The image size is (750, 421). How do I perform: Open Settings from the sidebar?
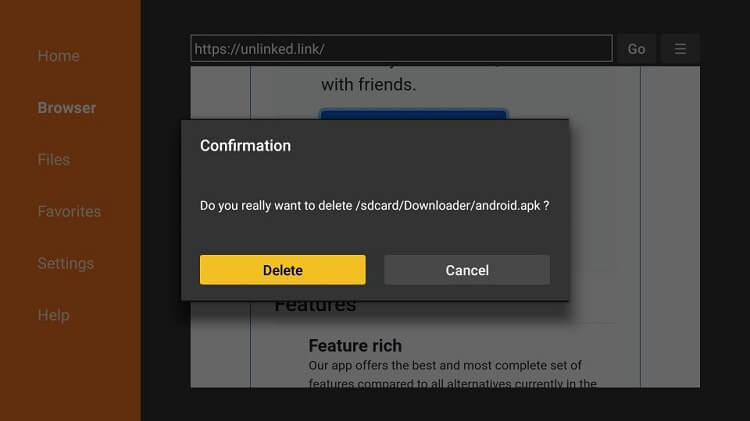click(x=66, y=264)
